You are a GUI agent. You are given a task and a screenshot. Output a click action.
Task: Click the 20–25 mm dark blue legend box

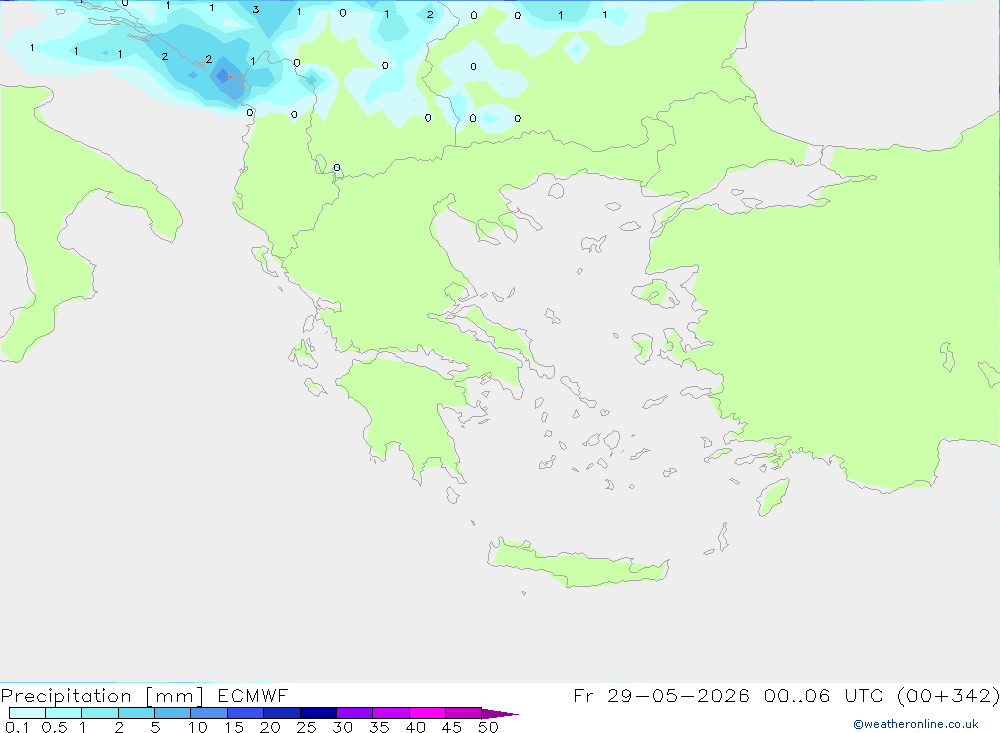[x=282, y=713]
